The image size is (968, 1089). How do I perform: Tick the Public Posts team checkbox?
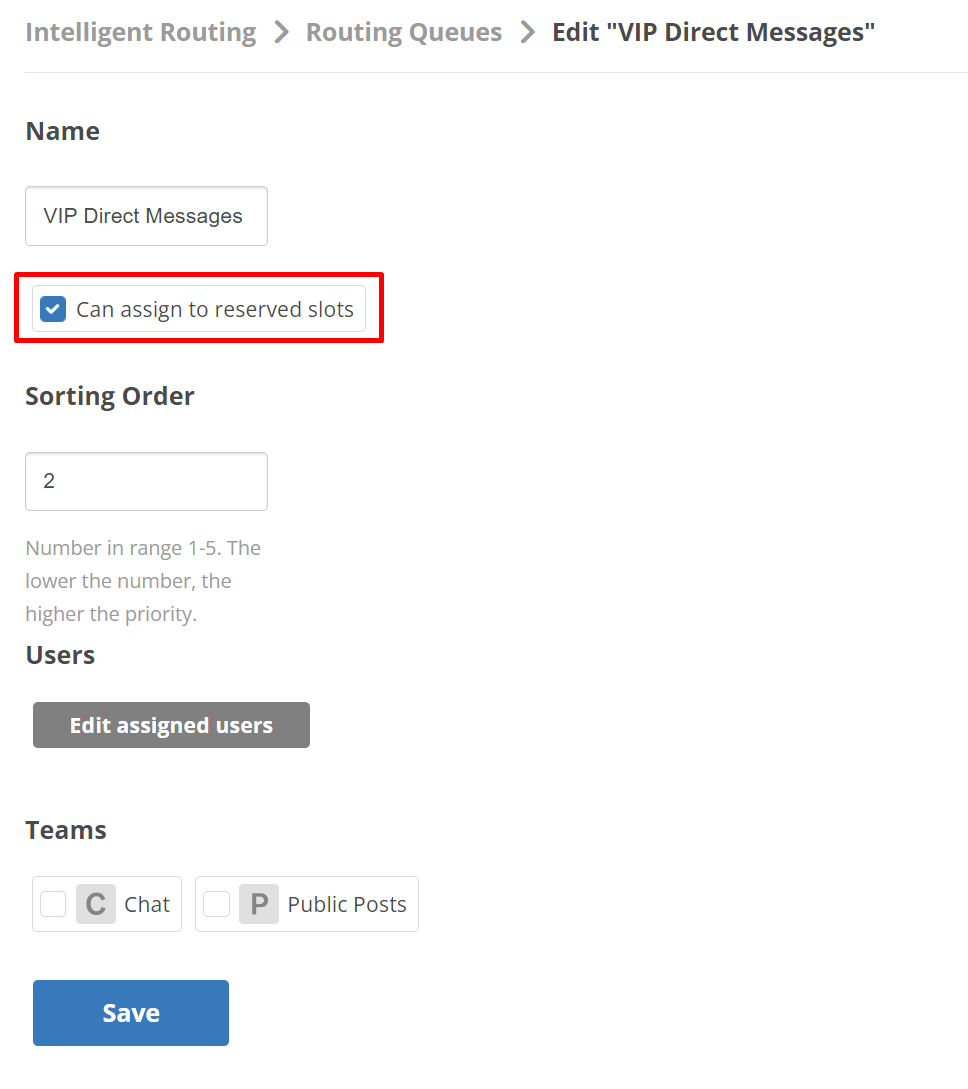(217, 904)
